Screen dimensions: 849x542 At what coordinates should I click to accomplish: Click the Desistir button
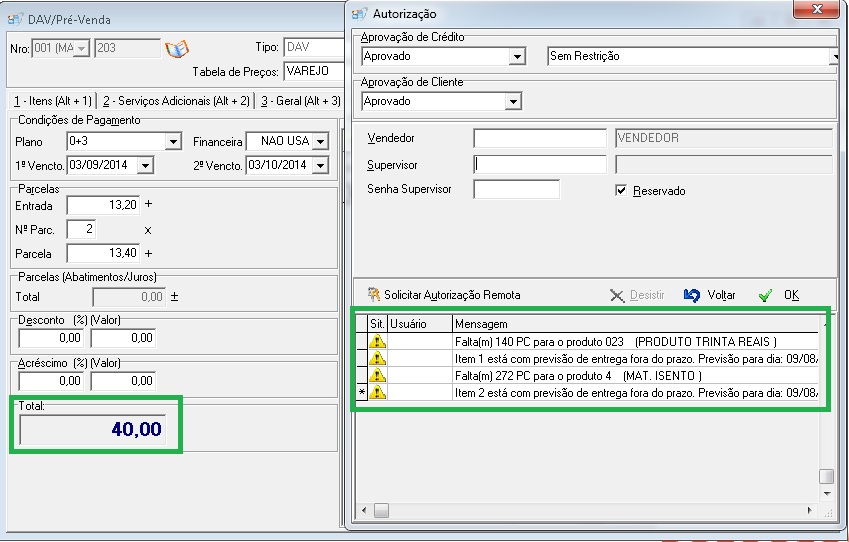[x=637, y=295]
